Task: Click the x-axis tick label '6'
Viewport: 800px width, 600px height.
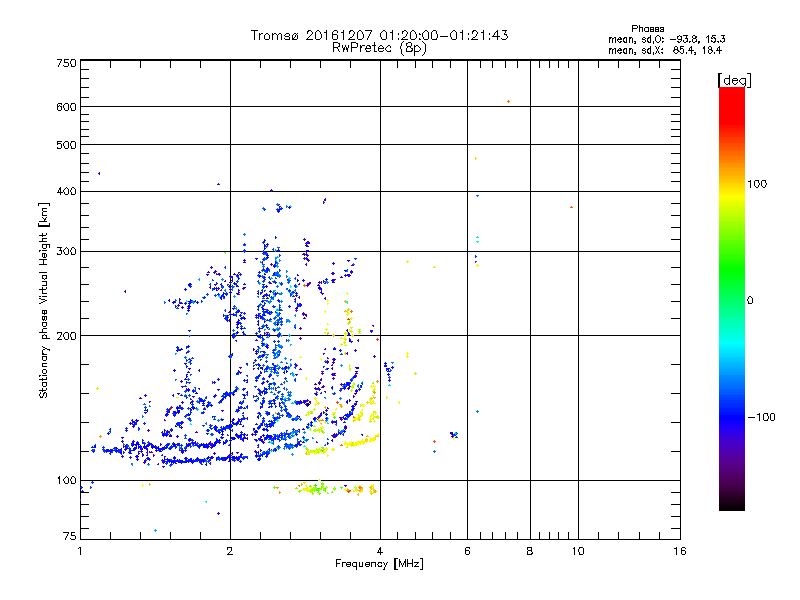Action: (467, 551)
